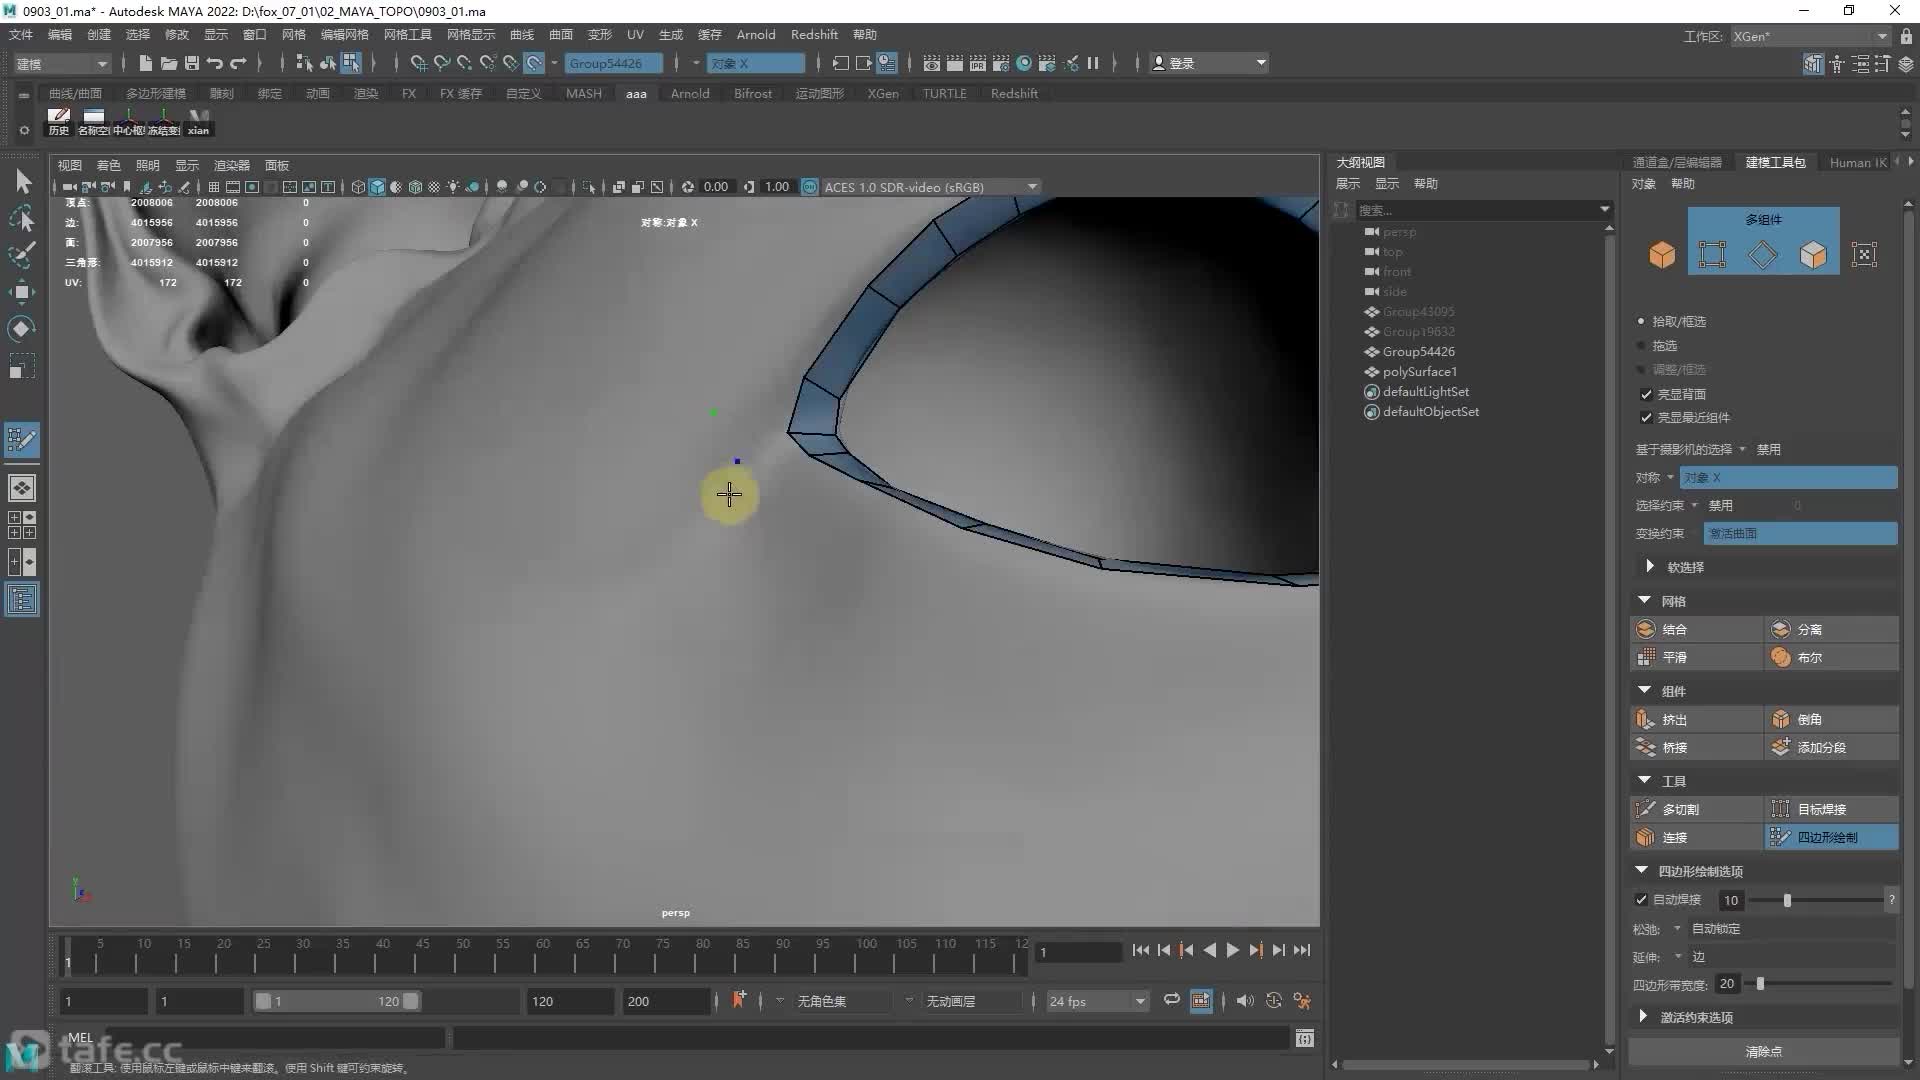The height and width of the screenshot is (1080, 1920).
Task: Click the 分离 Separate mesh tool
Action: pos(1831,629)
